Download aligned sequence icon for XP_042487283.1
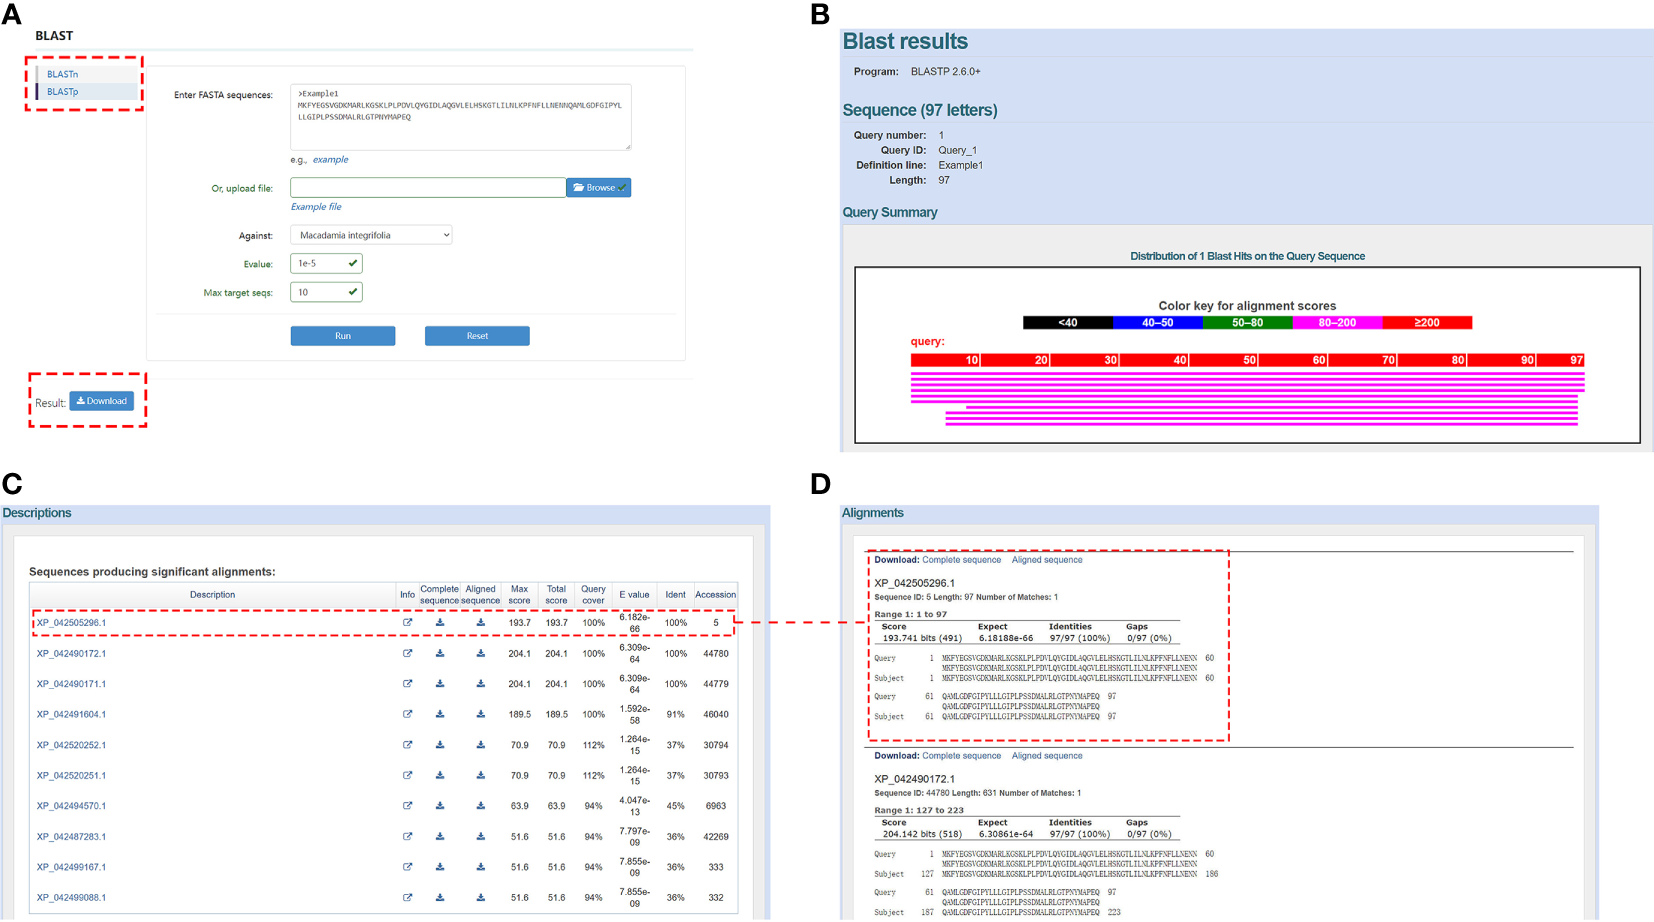The image size is (1654, 922). click(481, 837)
